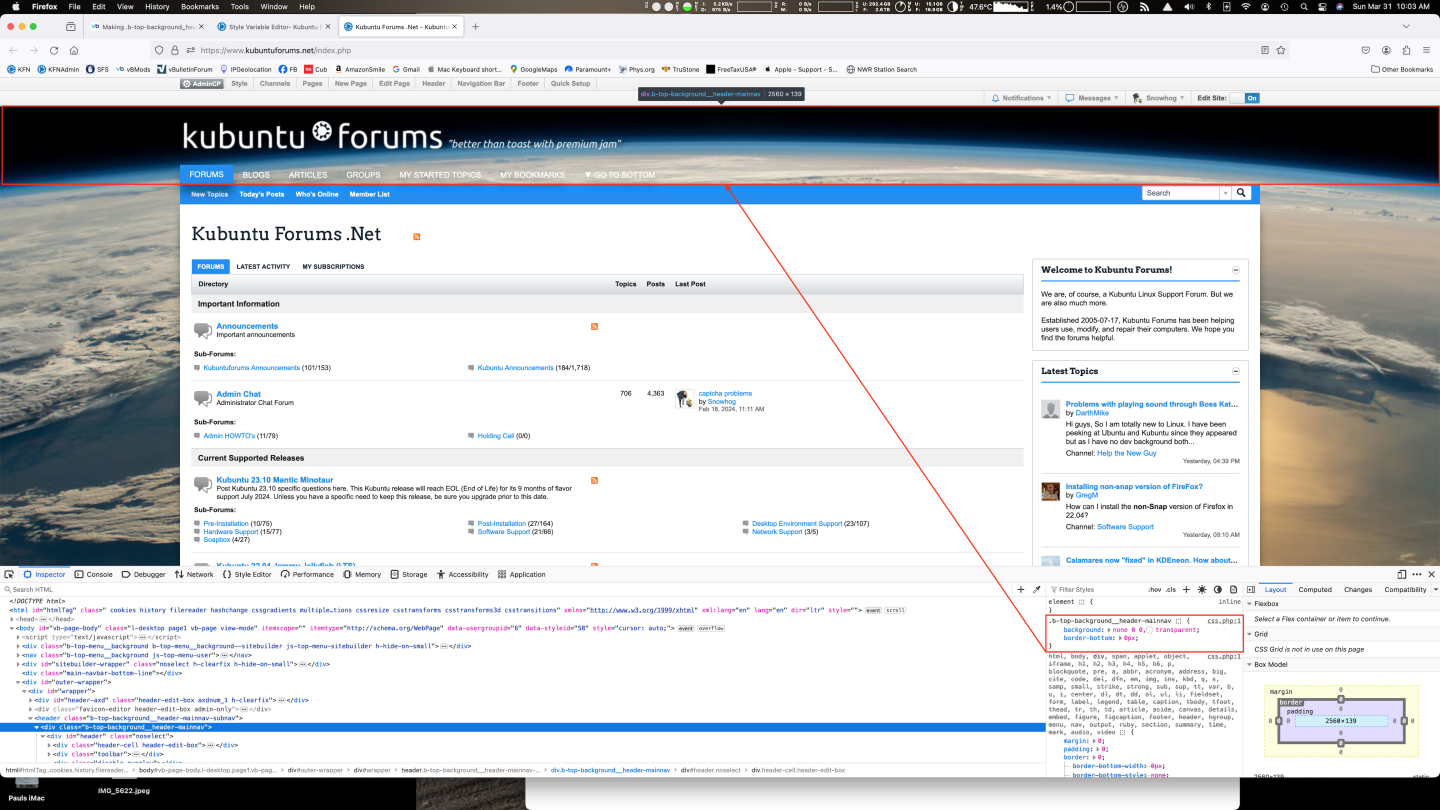Switch to Style Variable Editor browser tab

(274, 26)
